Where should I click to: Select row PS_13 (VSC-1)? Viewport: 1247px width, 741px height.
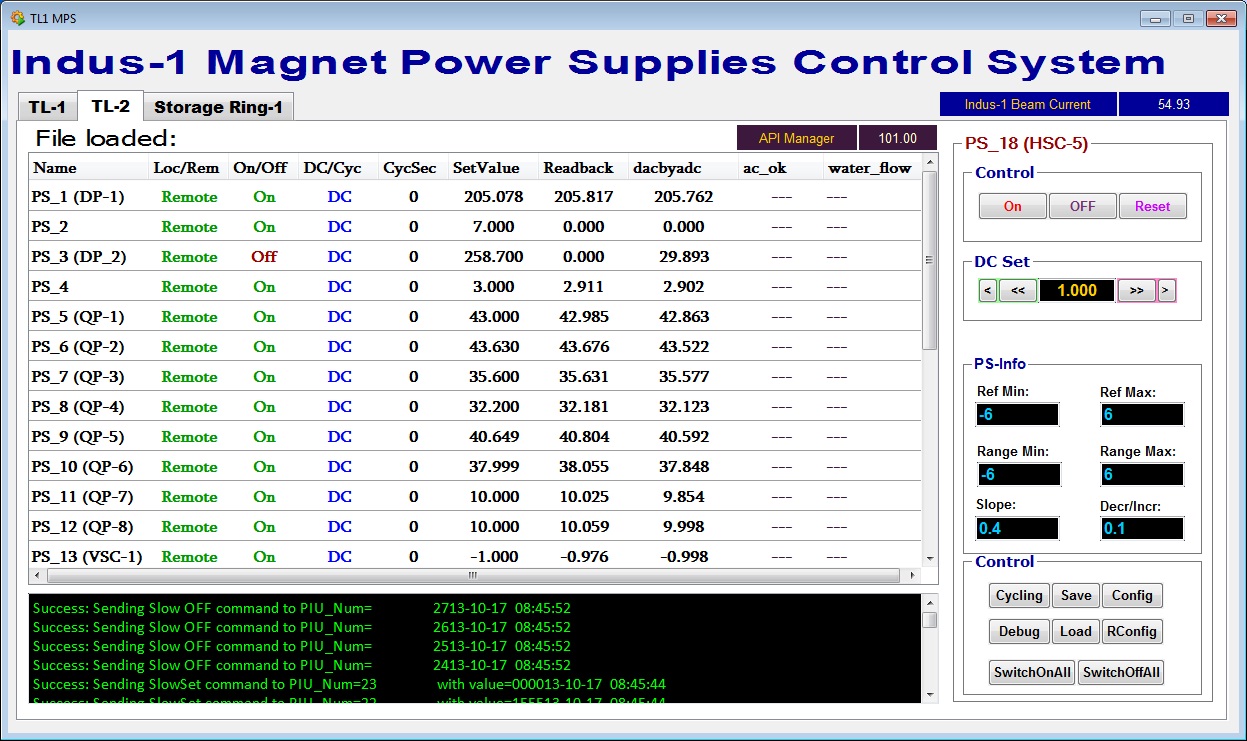point(475,556)
